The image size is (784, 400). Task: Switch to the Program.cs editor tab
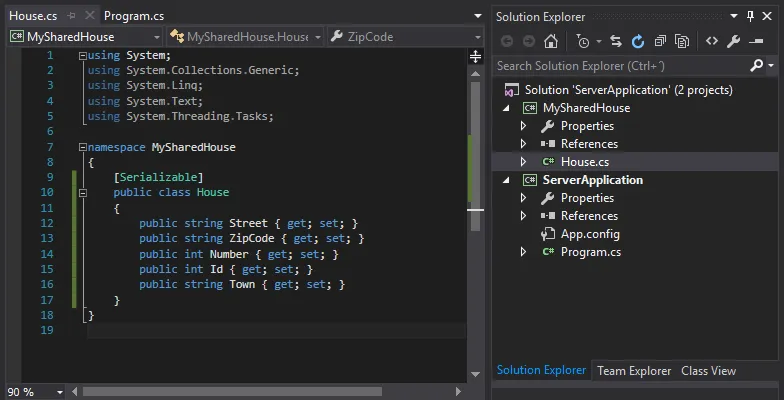(x=134, y=16)
